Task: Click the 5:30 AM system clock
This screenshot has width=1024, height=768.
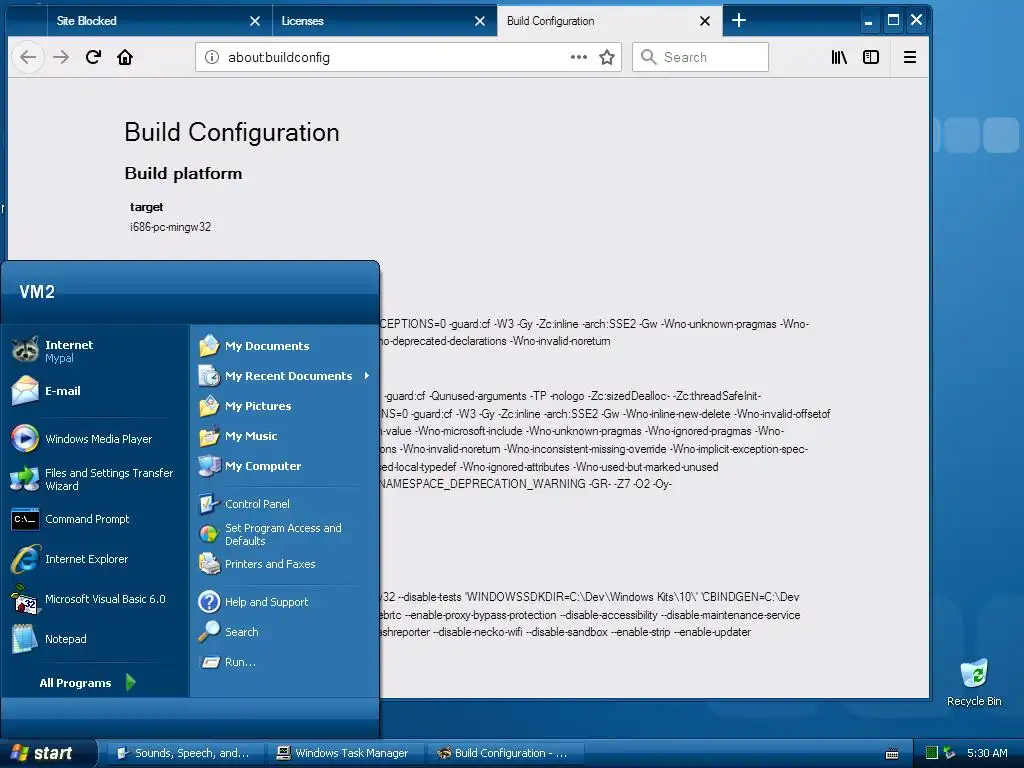Action: (x=987, y=753)
